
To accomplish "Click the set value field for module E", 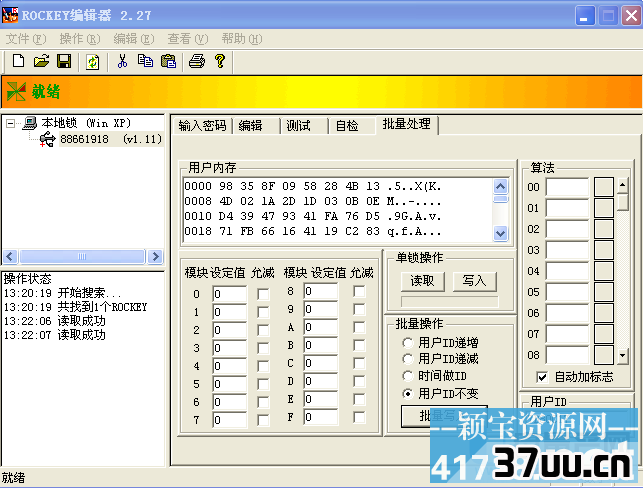I will (321, 399).
